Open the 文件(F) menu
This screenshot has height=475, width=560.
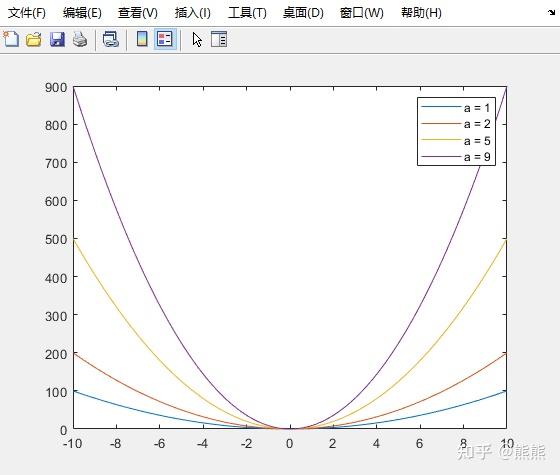pos(27,13)
